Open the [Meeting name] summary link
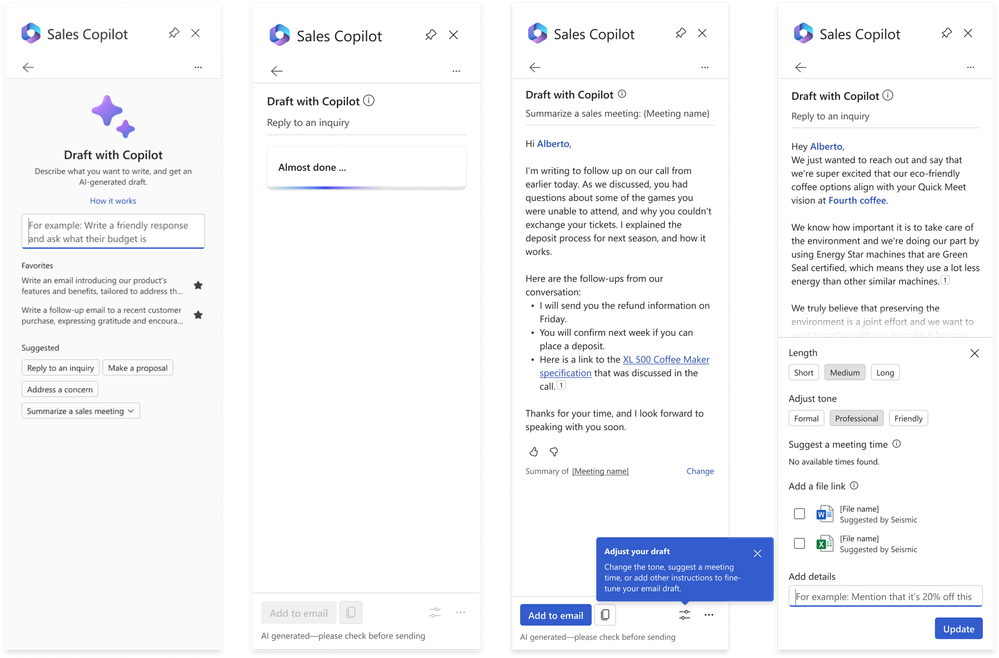 600,471
